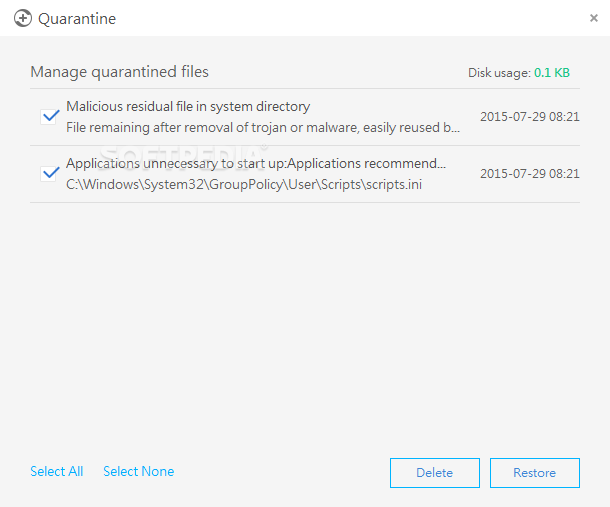The image size is (610, 507).
Task: Click the Select All link
Action: [57, 472]
